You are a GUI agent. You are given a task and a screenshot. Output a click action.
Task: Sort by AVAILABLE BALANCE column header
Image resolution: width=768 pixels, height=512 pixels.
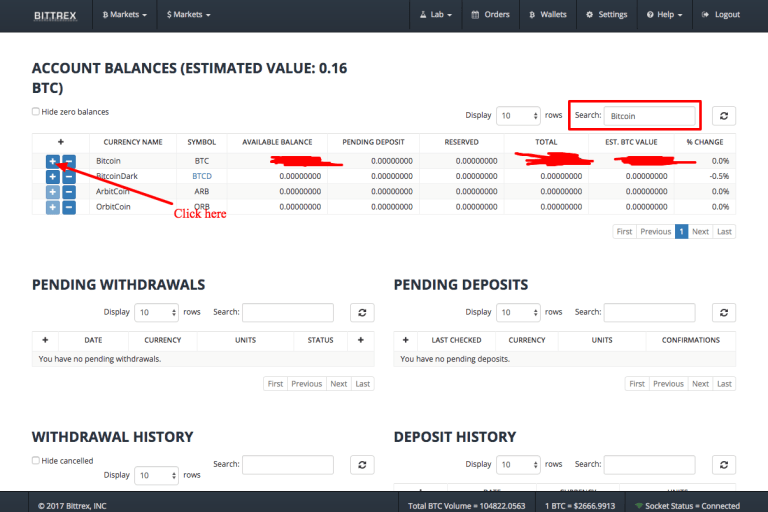pos(277,142)
